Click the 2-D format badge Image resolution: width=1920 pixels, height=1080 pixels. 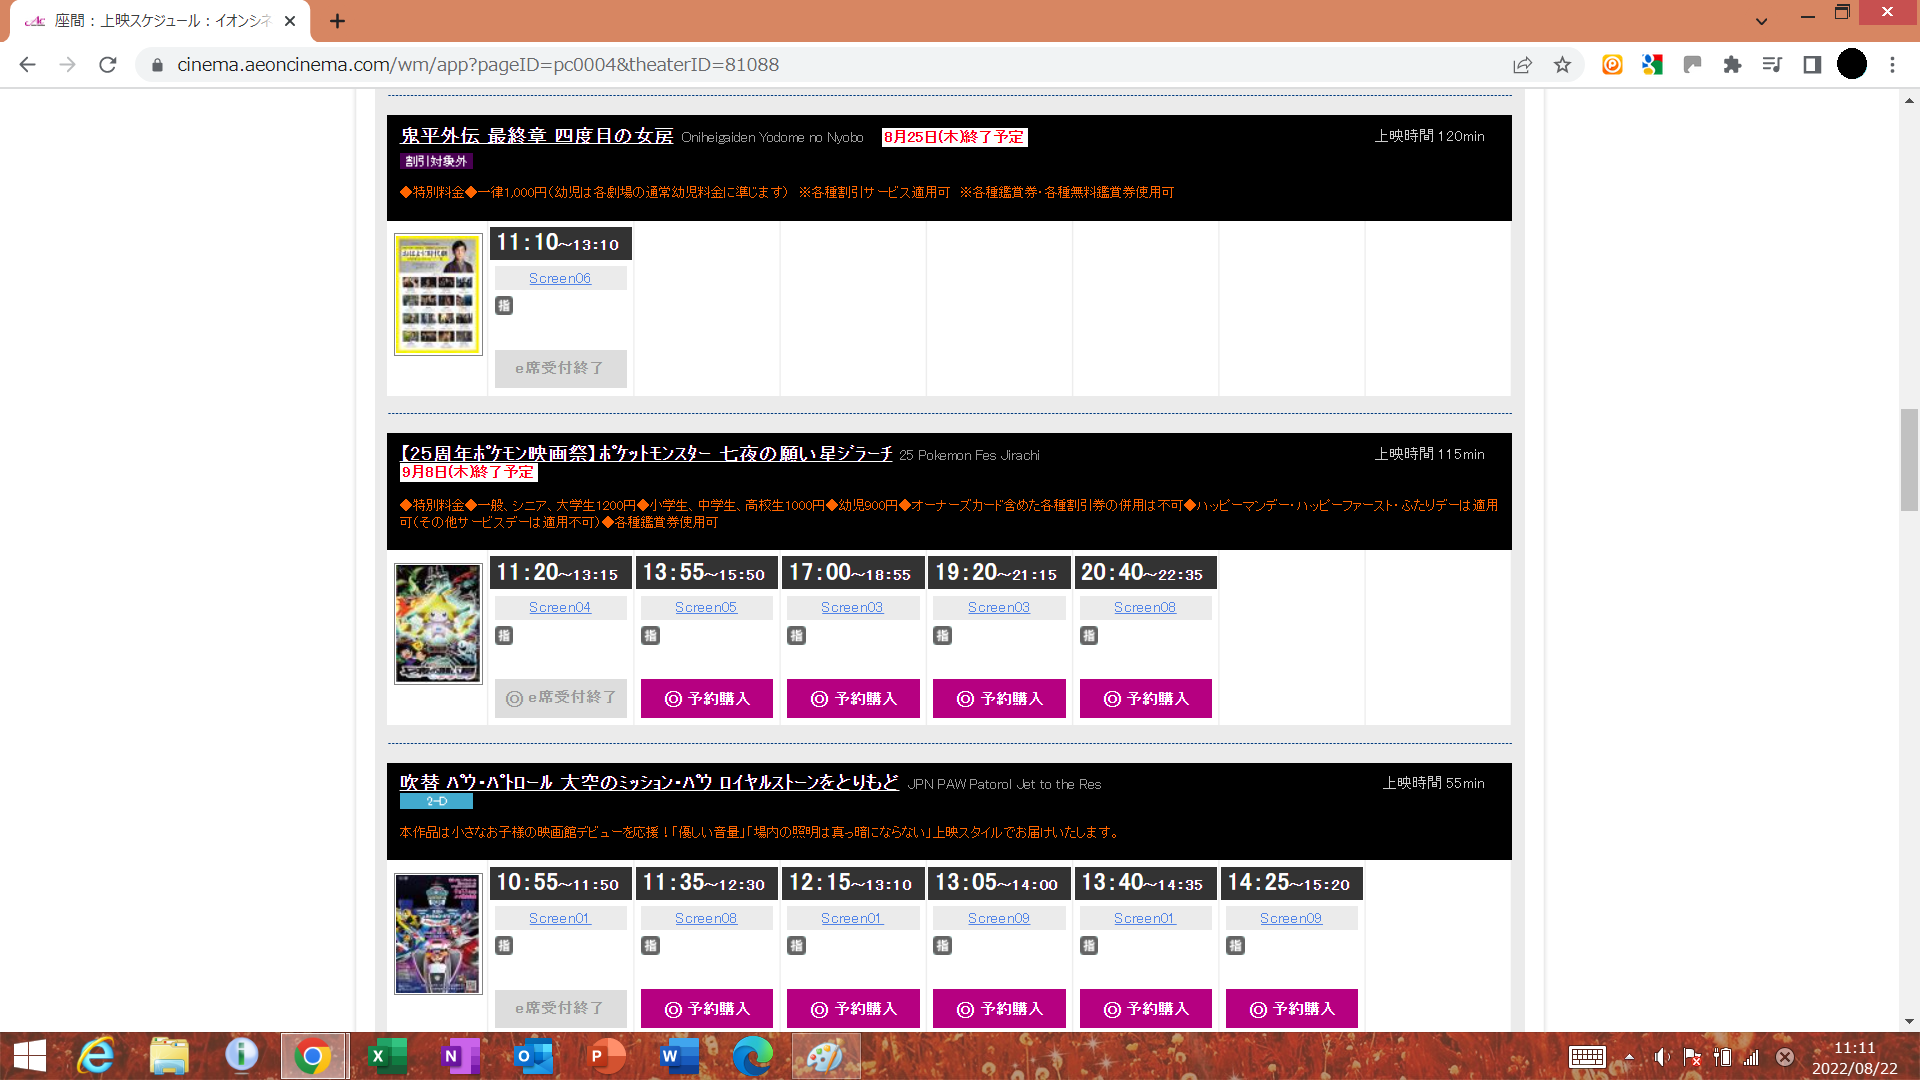436,801
